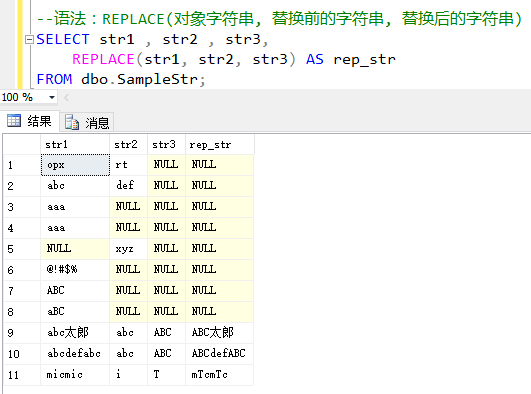Collapse the SELECT statement code block
Image resolution: width=531 pixels, height=394 pixels.
(29, 40)
